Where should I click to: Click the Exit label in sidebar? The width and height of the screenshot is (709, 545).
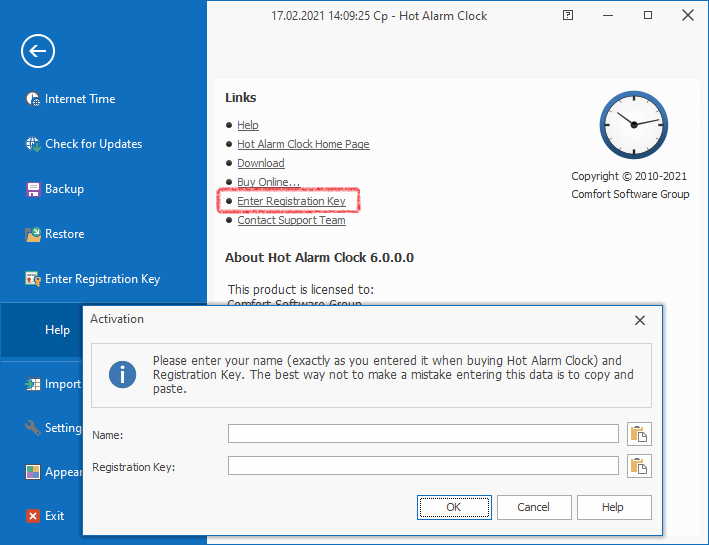(55, 516)
